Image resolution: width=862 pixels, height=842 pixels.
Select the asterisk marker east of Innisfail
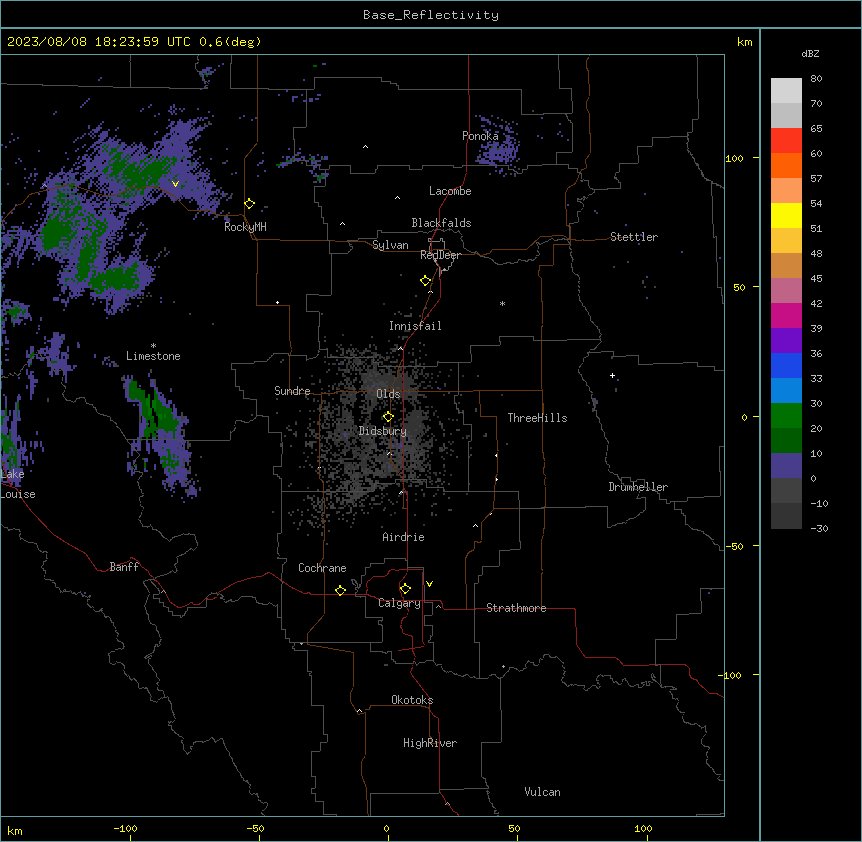click(502, 304)
